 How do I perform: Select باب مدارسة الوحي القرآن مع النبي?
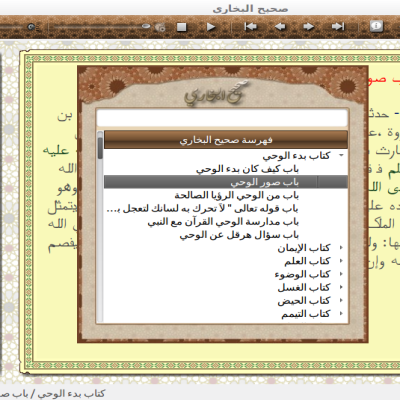(x=223, y=222)
